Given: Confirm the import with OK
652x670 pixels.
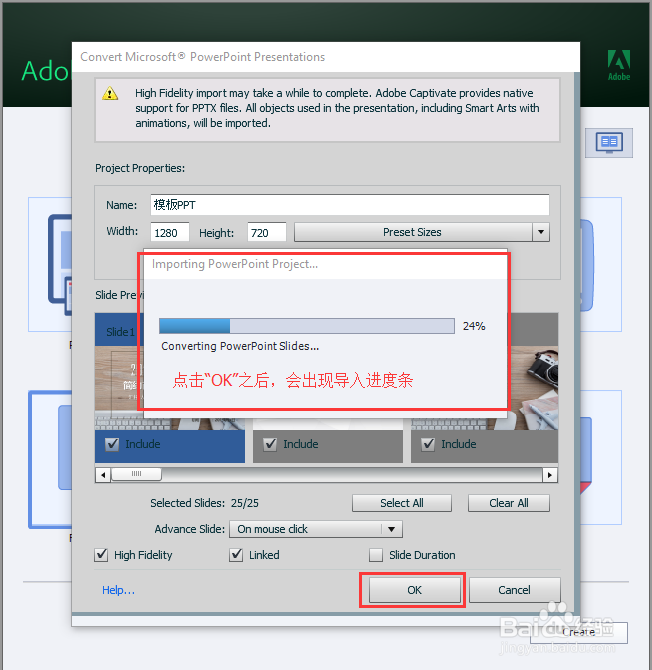Looking at the screenshot, I should [414, 590].
